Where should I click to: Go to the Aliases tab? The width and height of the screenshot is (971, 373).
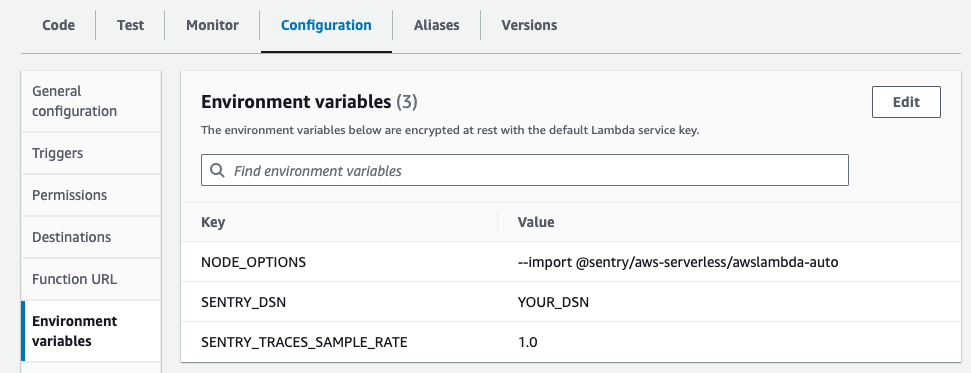click(x=437, y=25)
